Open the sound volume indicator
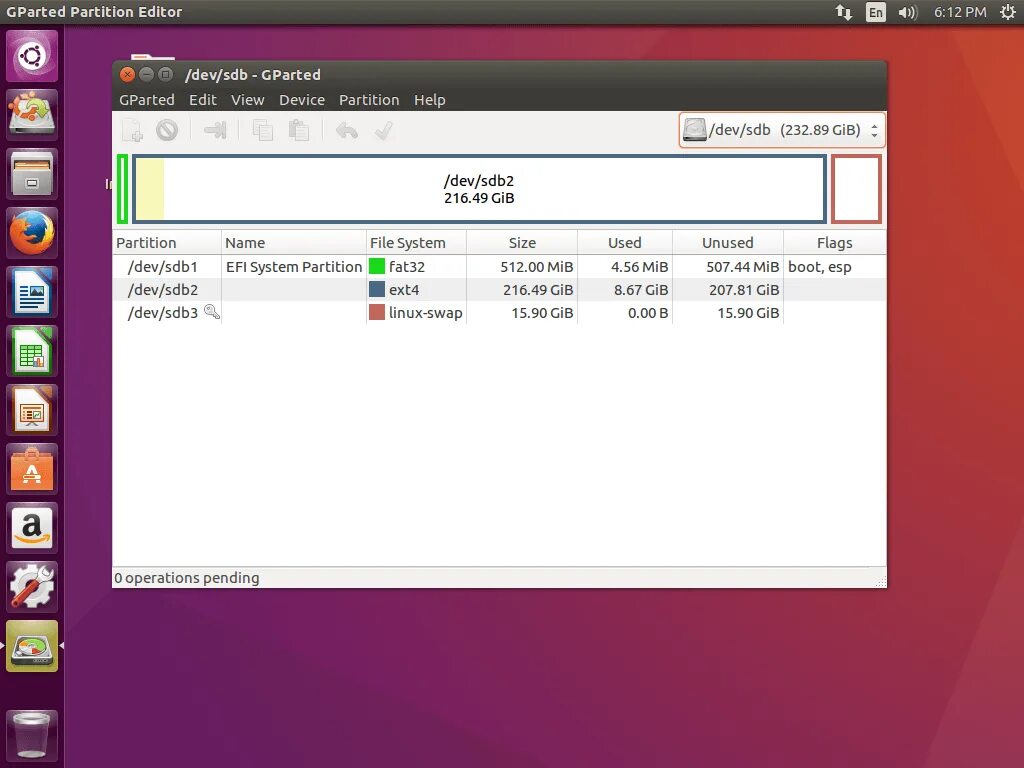This screenshot has width=1024, height=768. (908, 12)
